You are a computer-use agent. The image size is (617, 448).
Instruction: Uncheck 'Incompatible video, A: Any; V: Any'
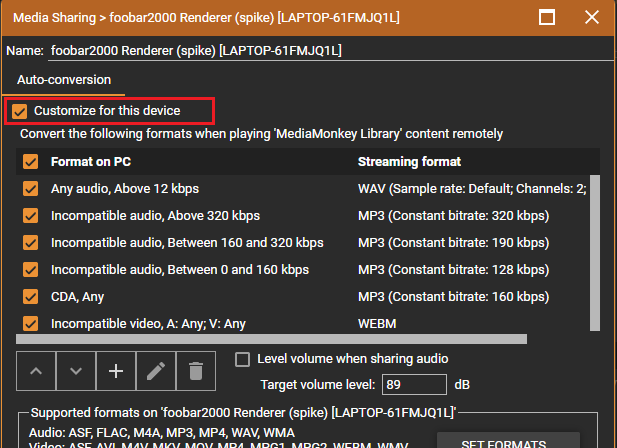click(x=30, y=324)
